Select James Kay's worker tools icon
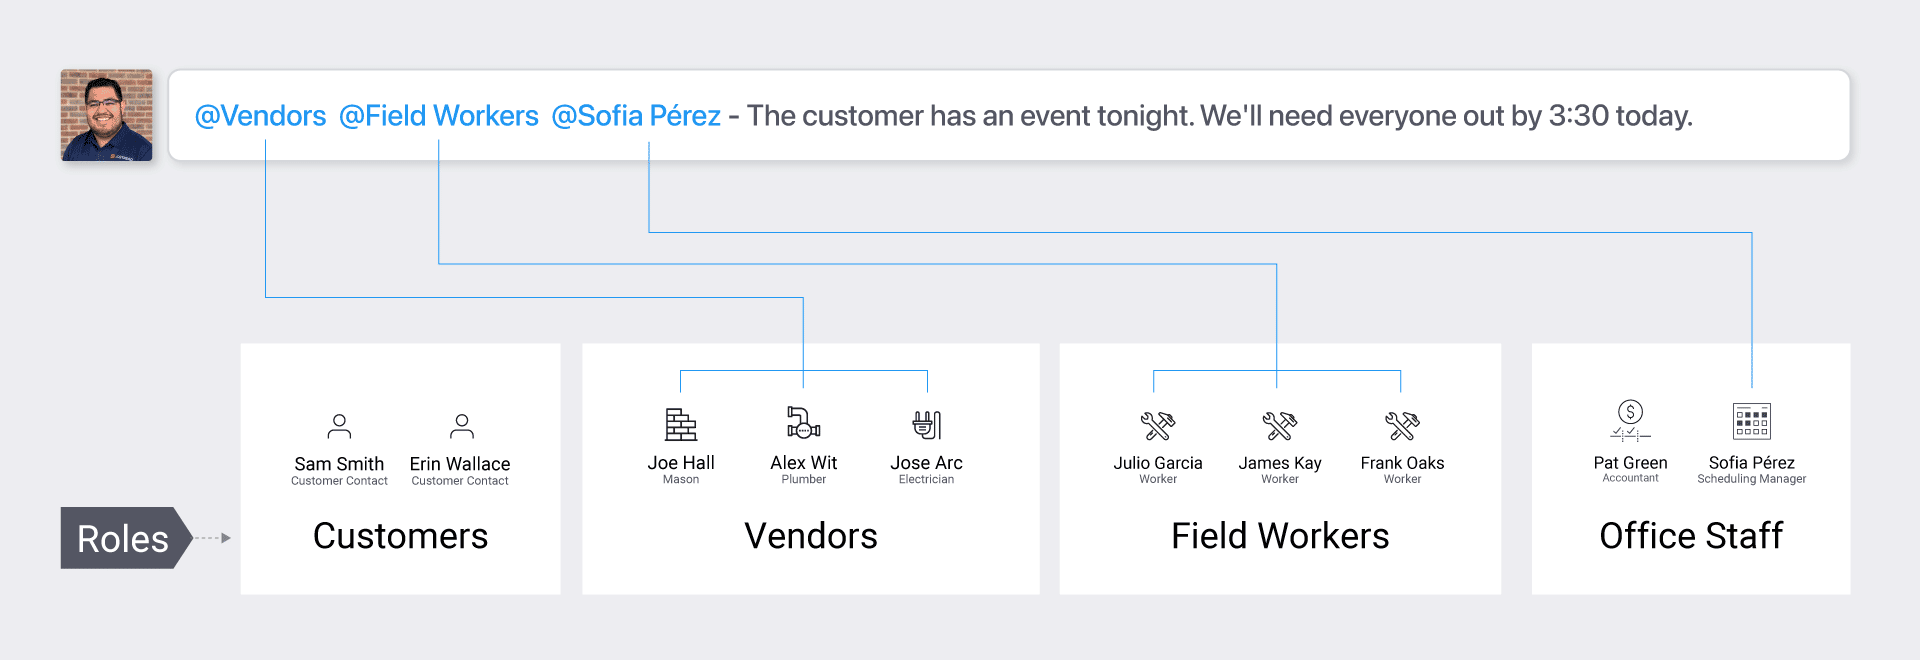 (1279, 426)
